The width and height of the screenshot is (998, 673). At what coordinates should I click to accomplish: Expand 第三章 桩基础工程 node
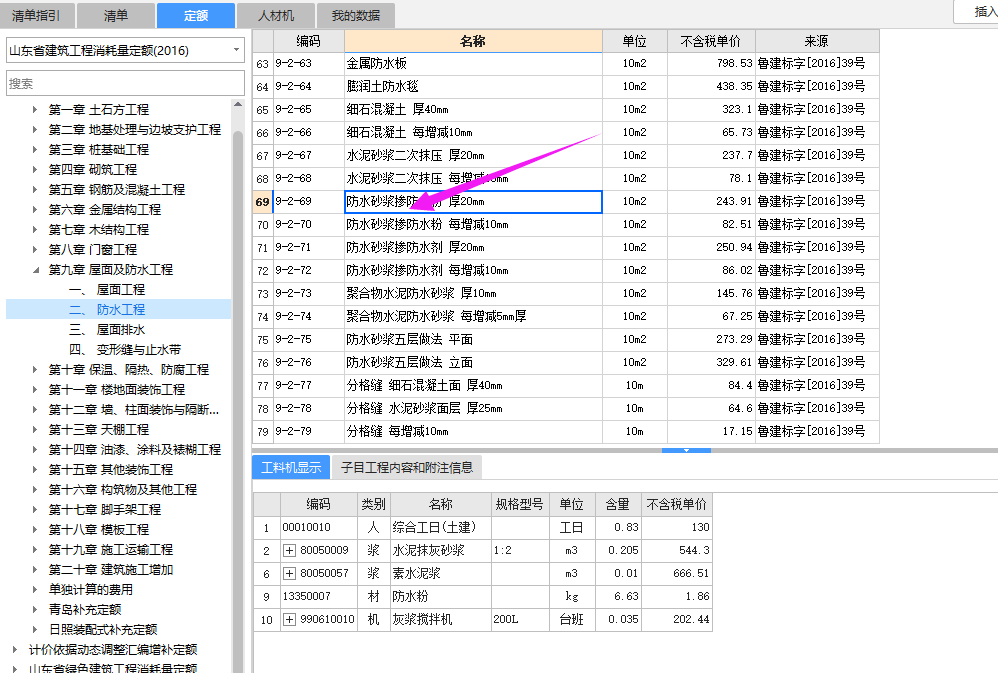pyautogui.click(x=35, y=150)
